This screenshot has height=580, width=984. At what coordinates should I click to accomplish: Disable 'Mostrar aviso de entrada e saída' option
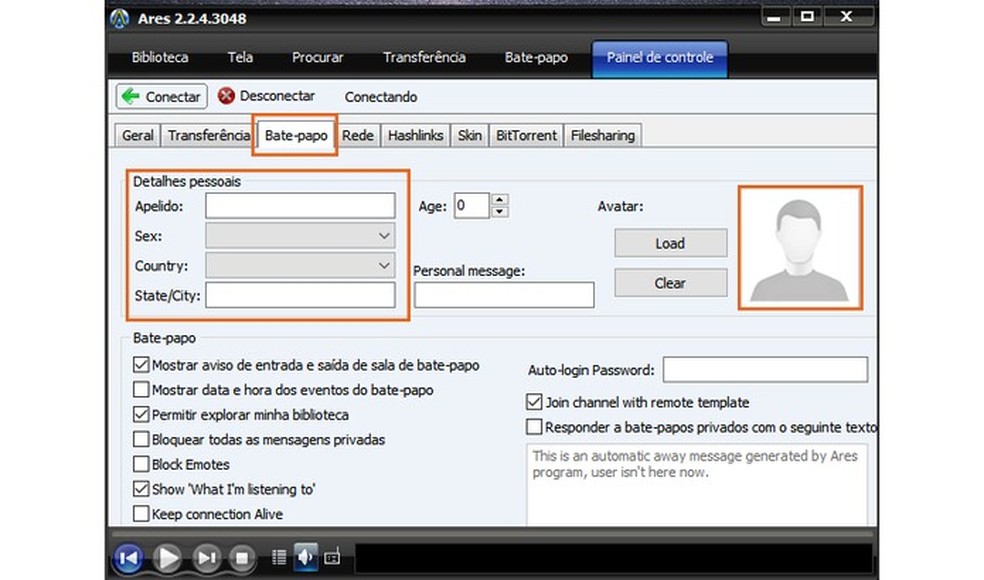[x=141, y=365]
